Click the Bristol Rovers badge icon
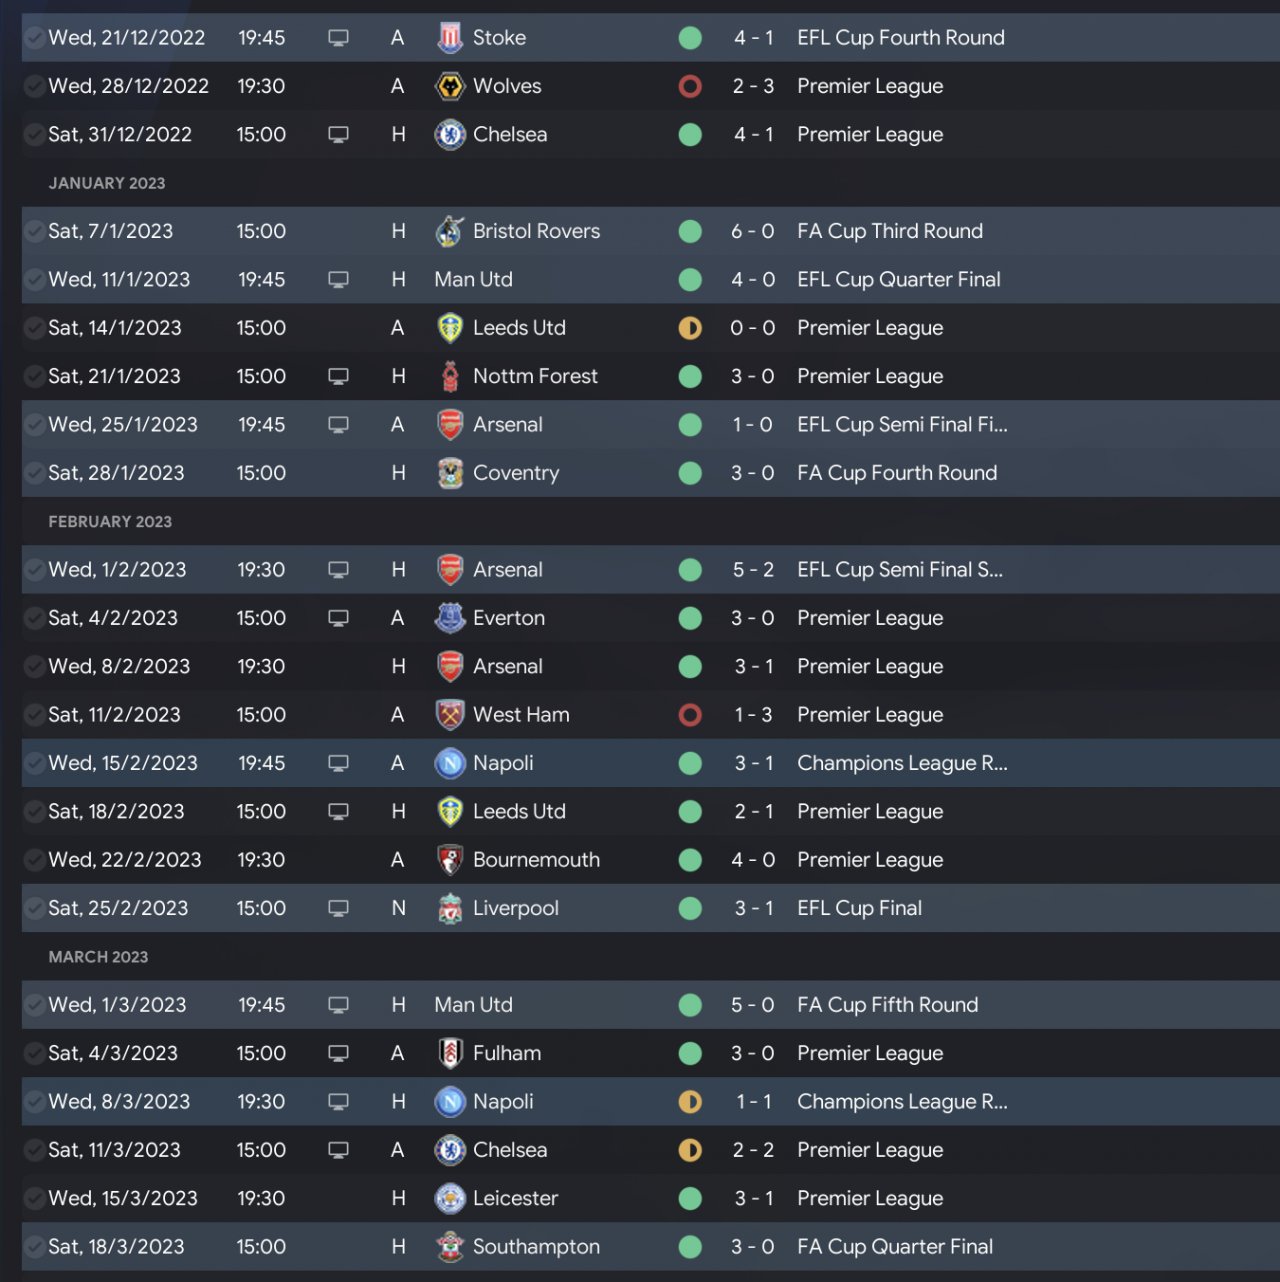Image resolution: width=1280 pixels, height=1282 pixels. coord(450,231)
